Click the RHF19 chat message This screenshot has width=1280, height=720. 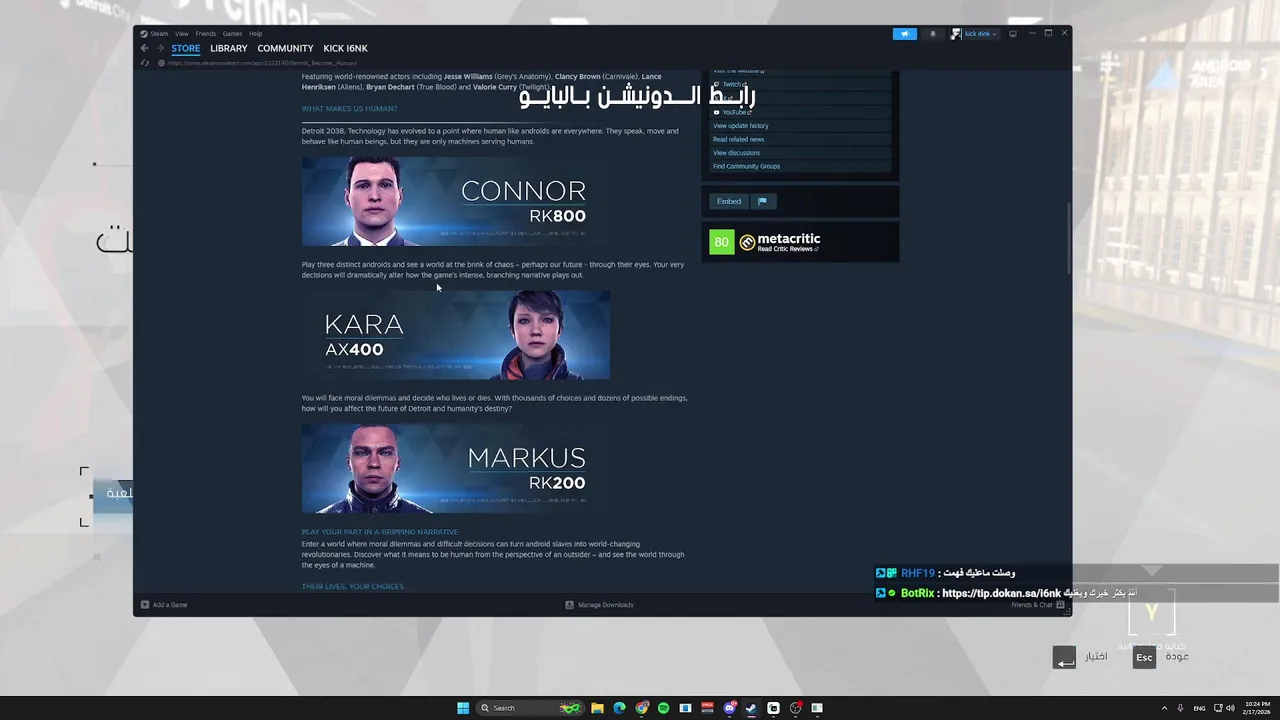946,573
